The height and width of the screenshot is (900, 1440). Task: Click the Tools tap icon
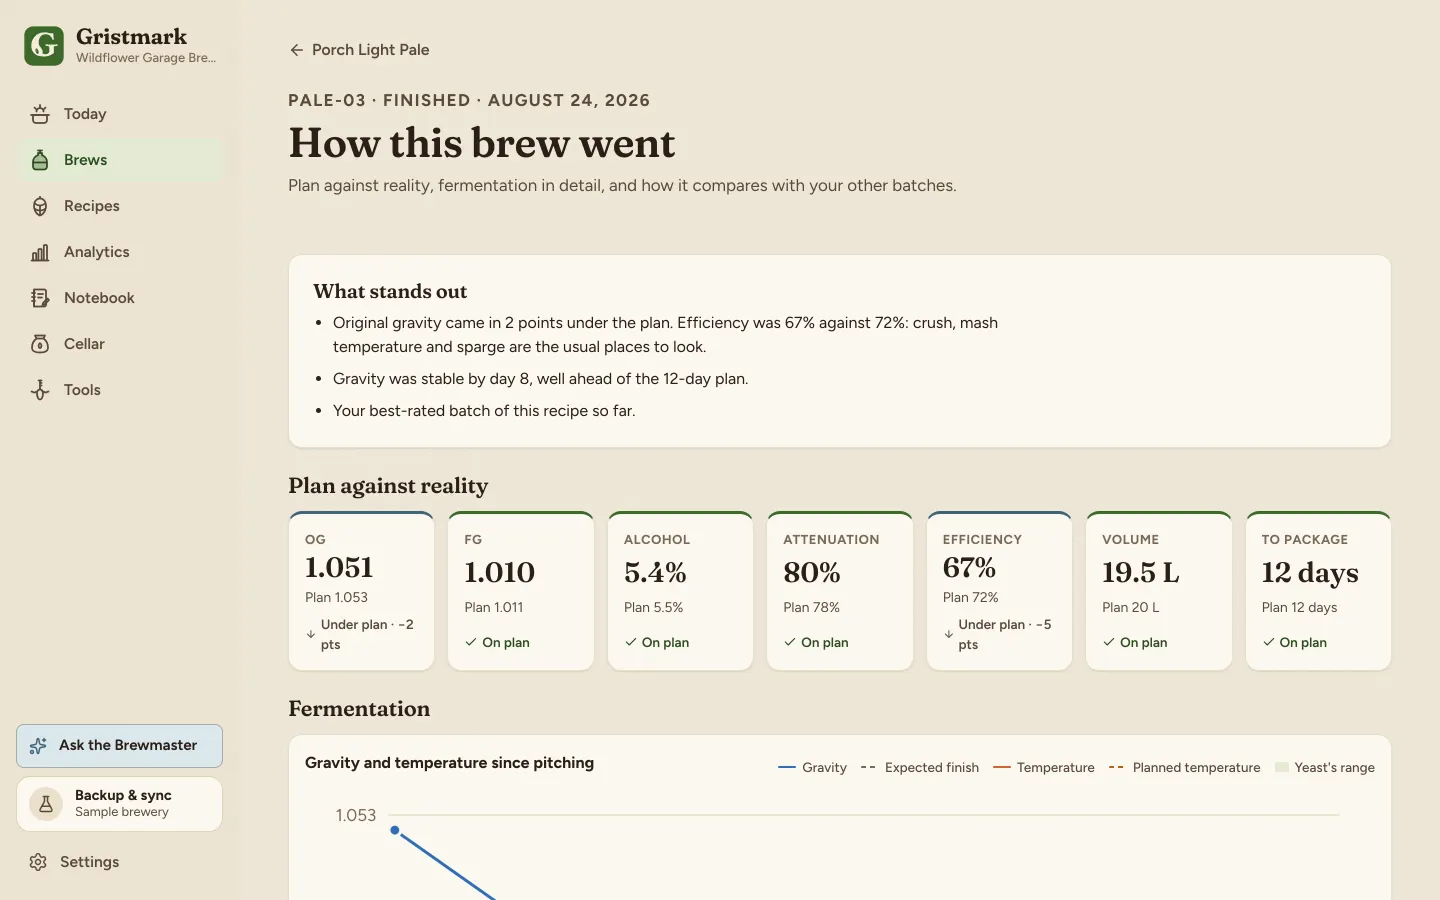(x=40, y=390)
